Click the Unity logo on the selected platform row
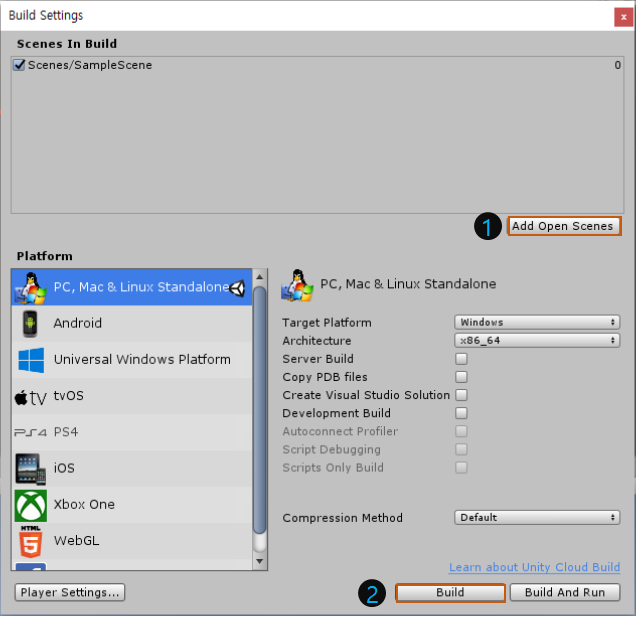This screenshot has width=636, height=623. (237, 288)
